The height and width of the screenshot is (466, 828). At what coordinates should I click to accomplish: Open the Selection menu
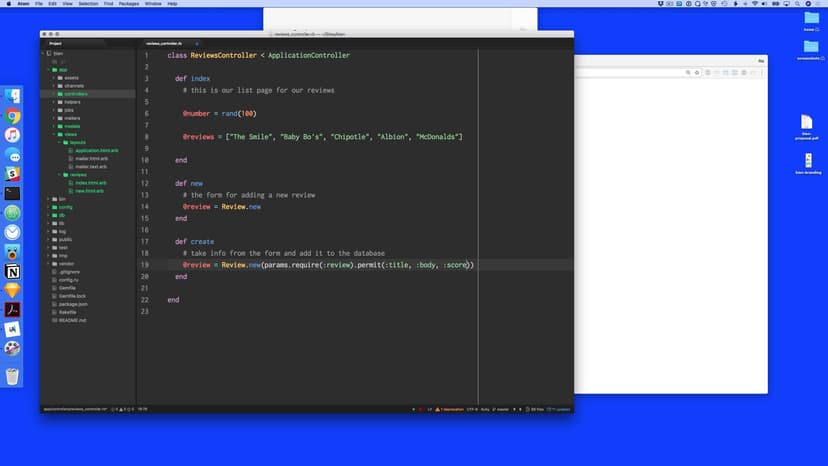click(88, 4)
